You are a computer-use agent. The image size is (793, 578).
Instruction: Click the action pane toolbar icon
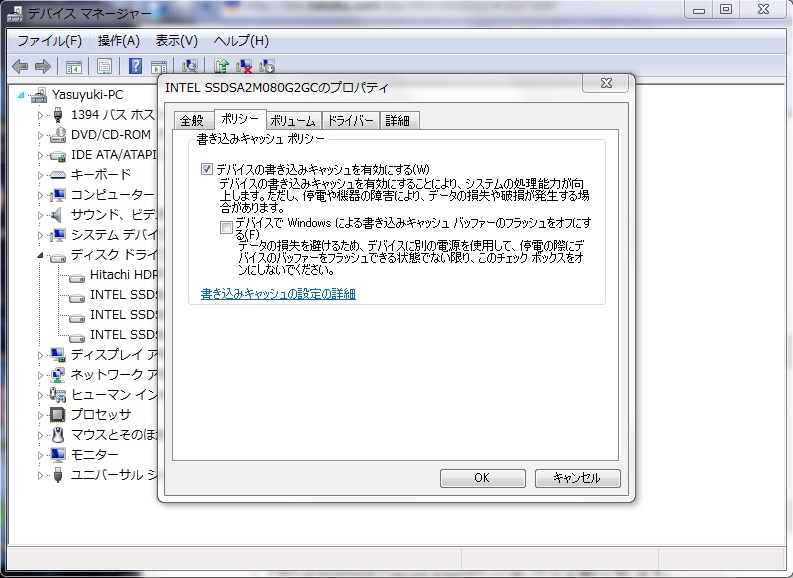click(159, 66)
